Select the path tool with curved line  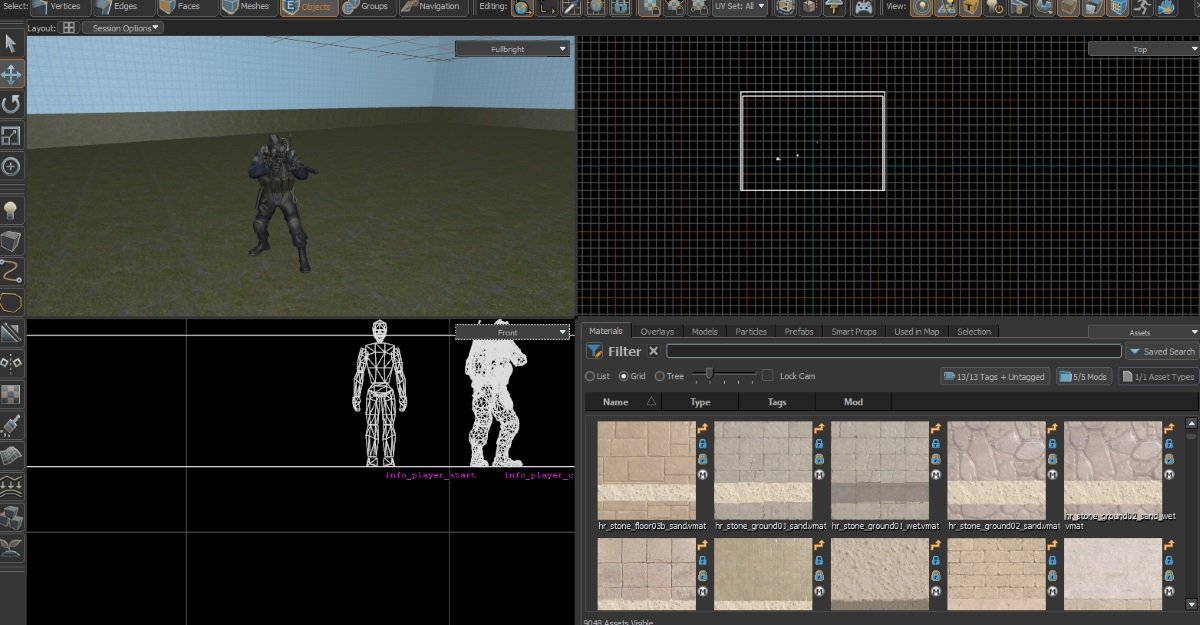click(12, 271)
